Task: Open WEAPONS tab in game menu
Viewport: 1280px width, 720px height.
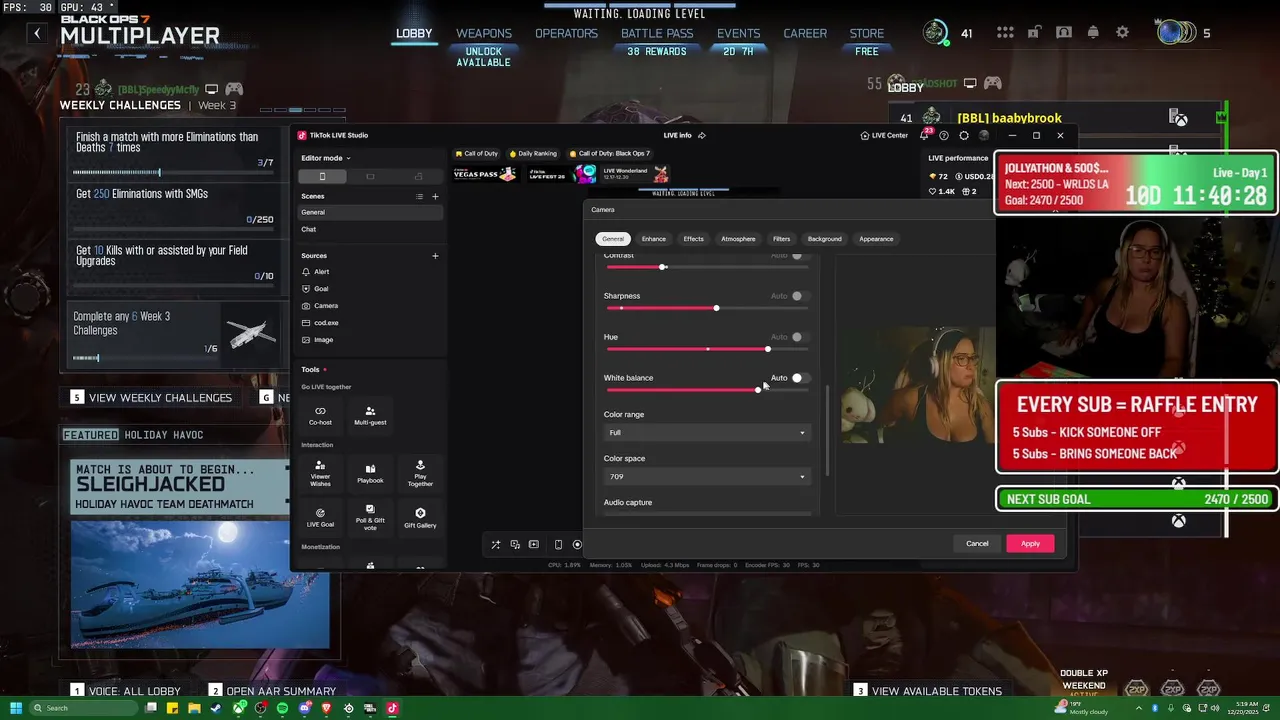Action: 484,33
